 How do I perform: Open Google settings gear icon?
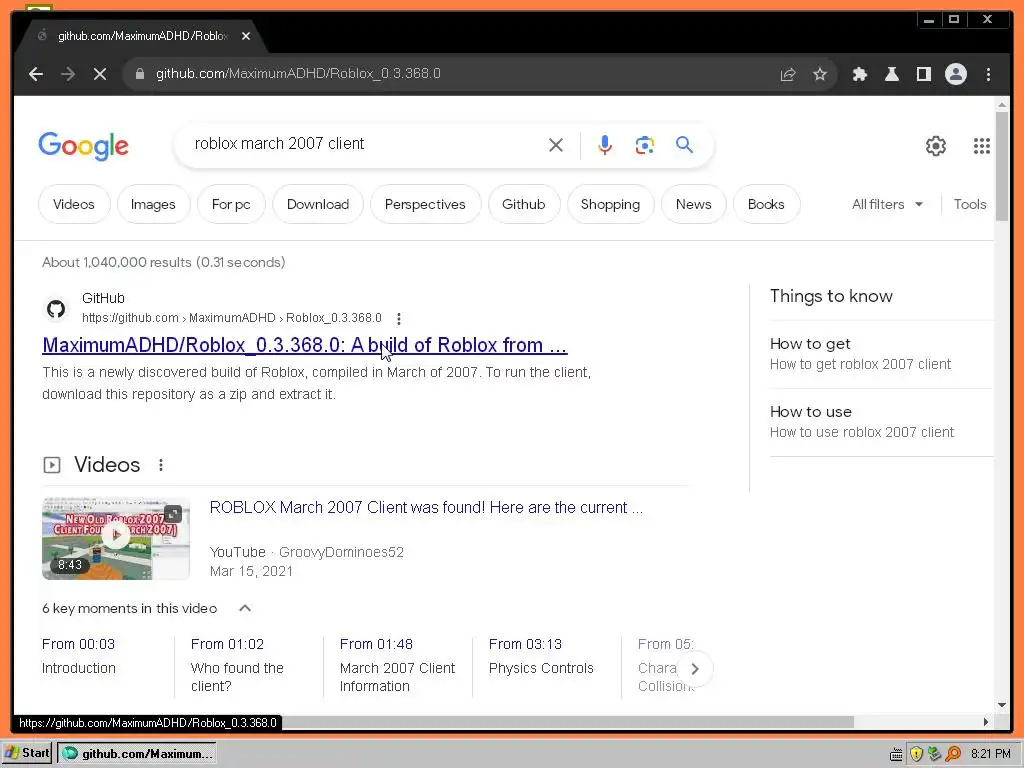tap(936, 146)
